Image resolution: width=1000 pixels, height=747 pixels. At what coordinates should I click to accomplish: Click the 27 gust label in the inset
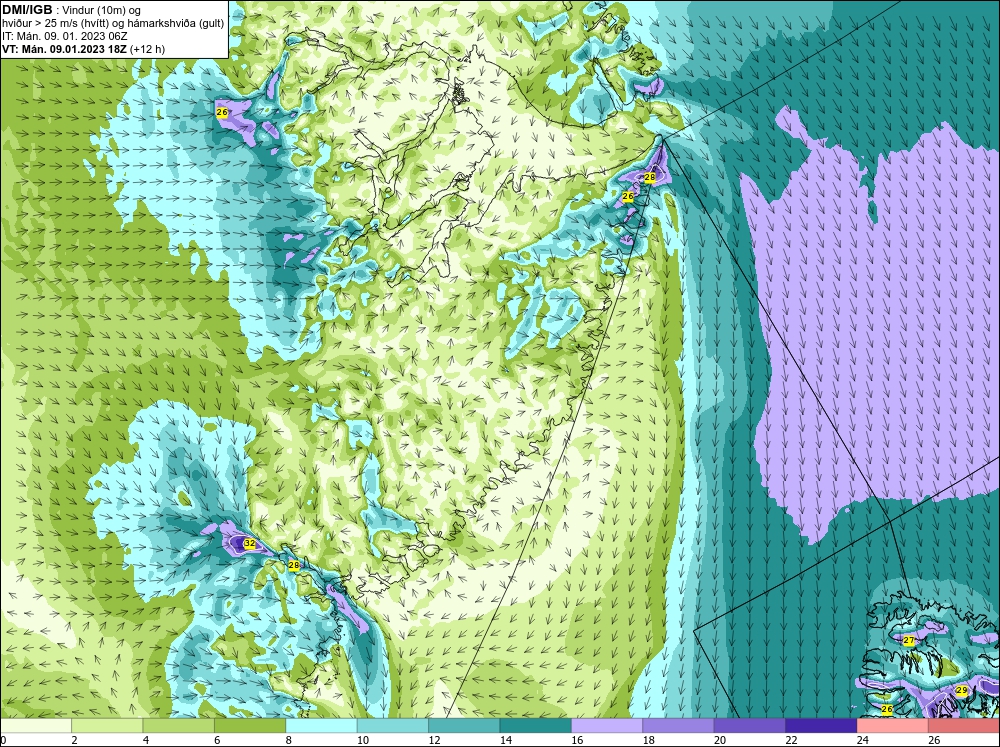click(909, 640)
